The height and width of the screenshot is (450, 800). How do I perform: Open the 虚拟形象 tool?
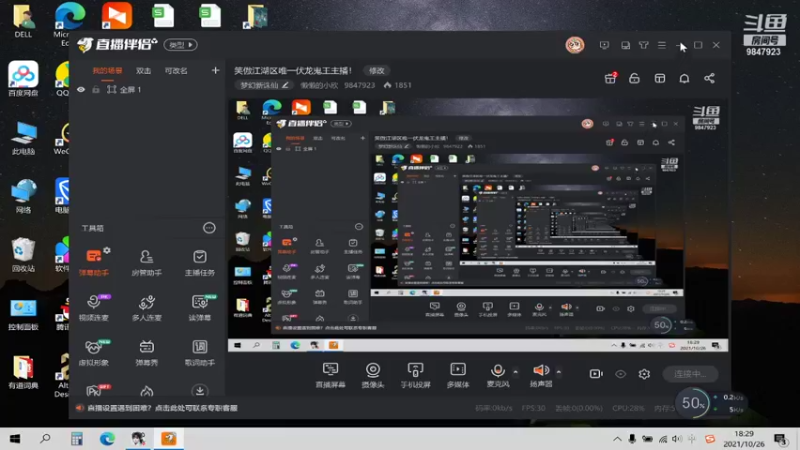pos(94,352)
